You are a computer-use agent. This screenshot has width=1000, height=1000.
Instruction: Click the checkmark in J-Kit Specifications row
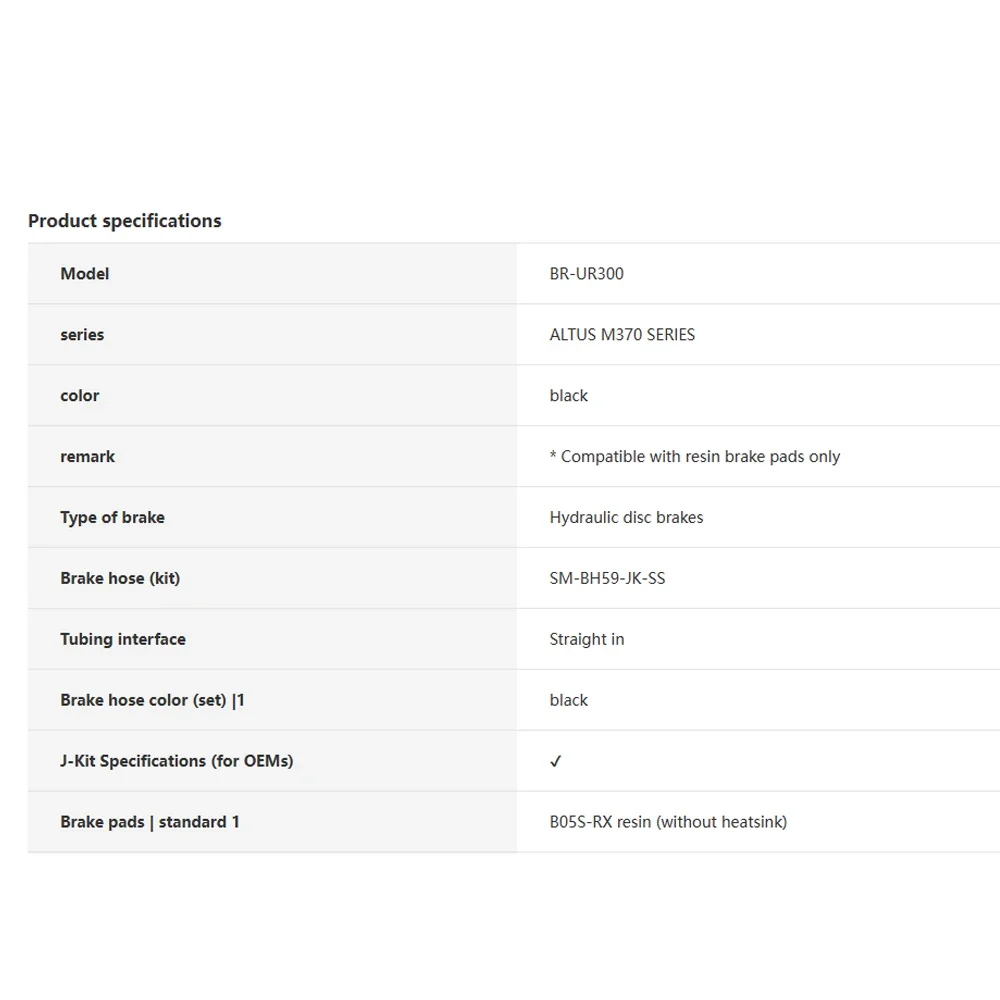(x=556, y=761)
